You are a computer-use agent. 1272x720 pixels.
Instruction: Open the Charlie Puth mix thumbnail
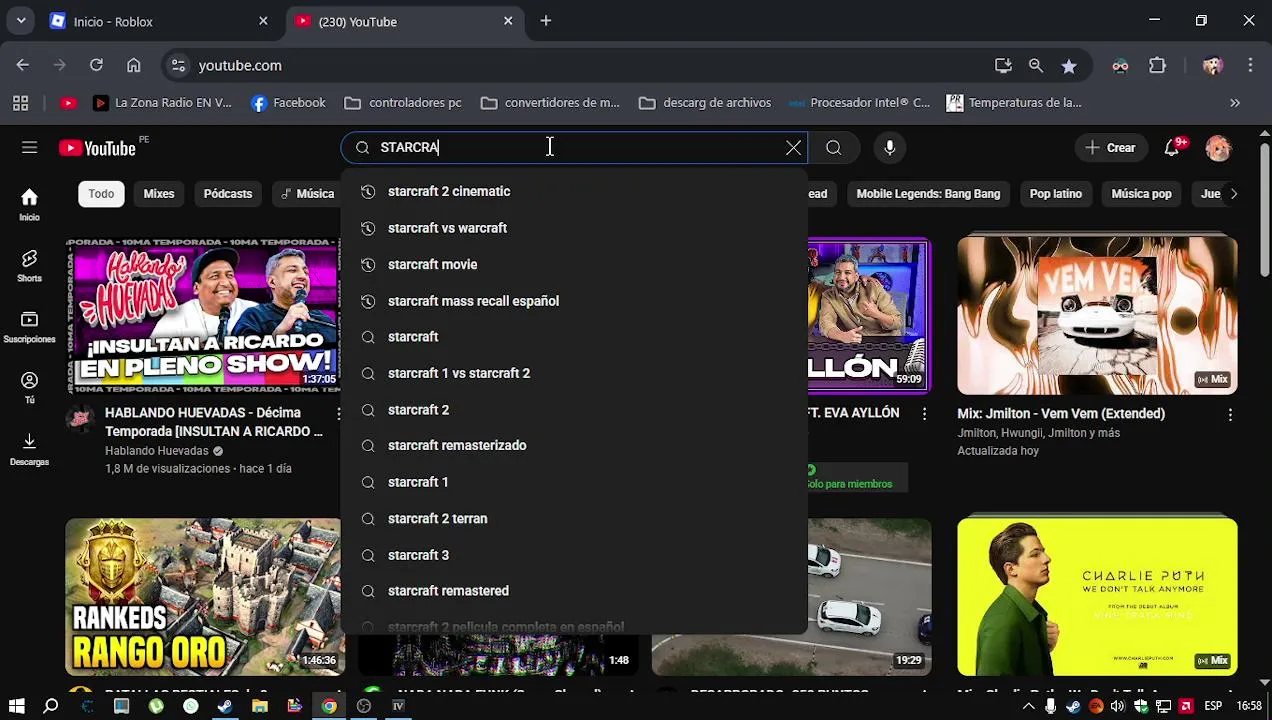1097,596
